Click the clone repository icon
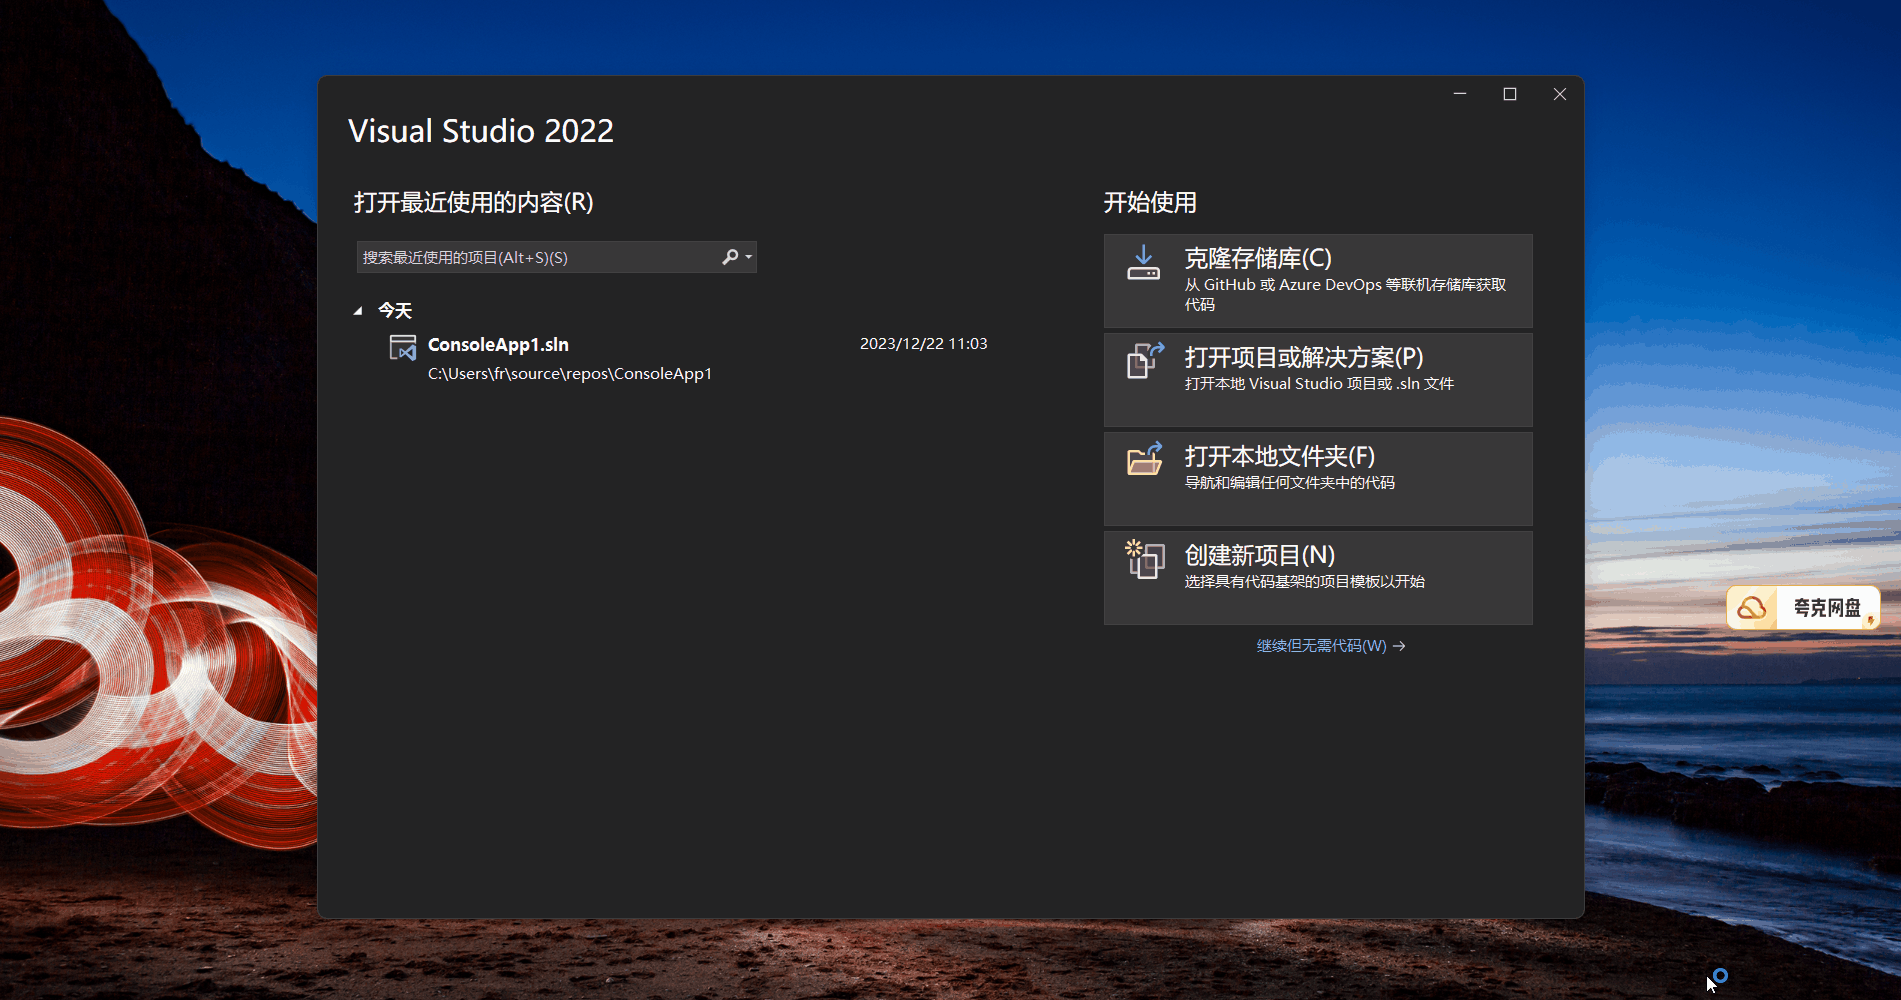The image size is (1901, 1000). [1143, 262]
